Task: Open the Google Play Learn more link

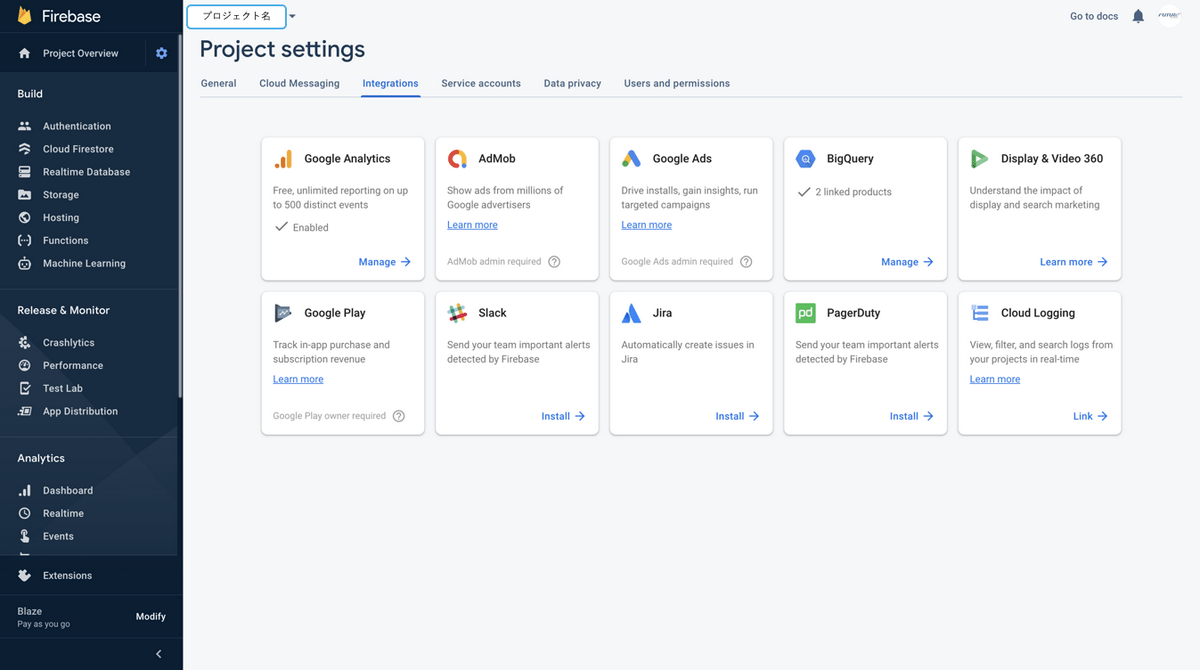Action: (298, 379)
